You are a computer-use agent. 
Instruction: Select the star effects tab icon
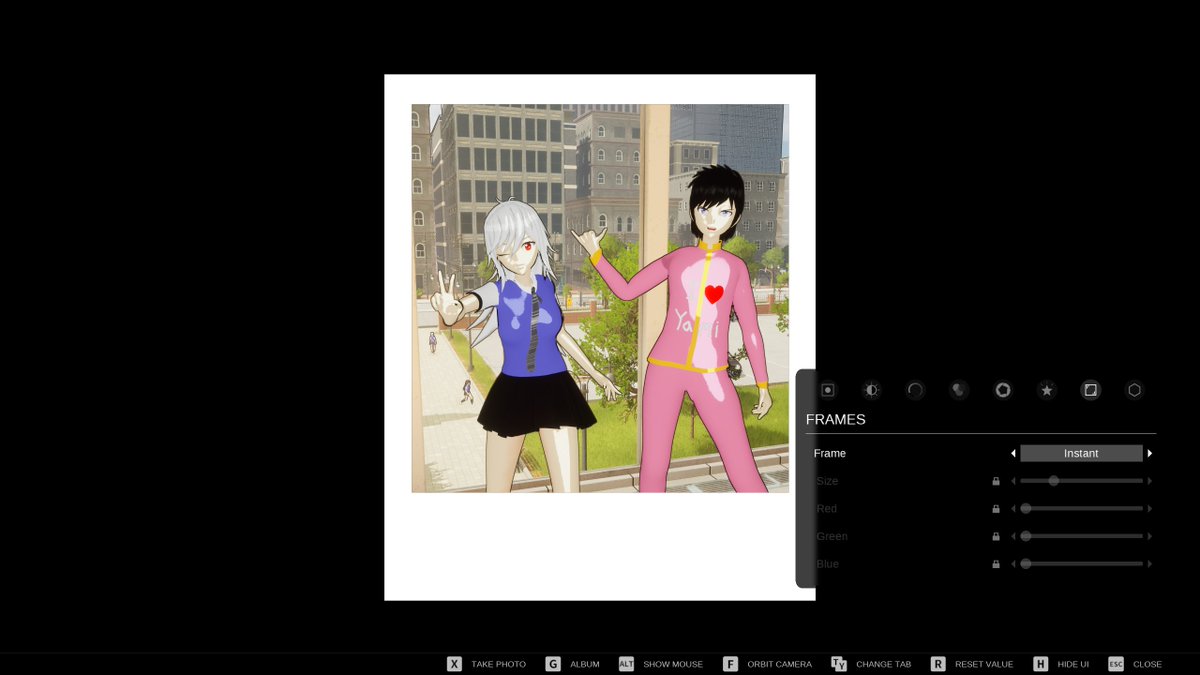coord(1046,390)
